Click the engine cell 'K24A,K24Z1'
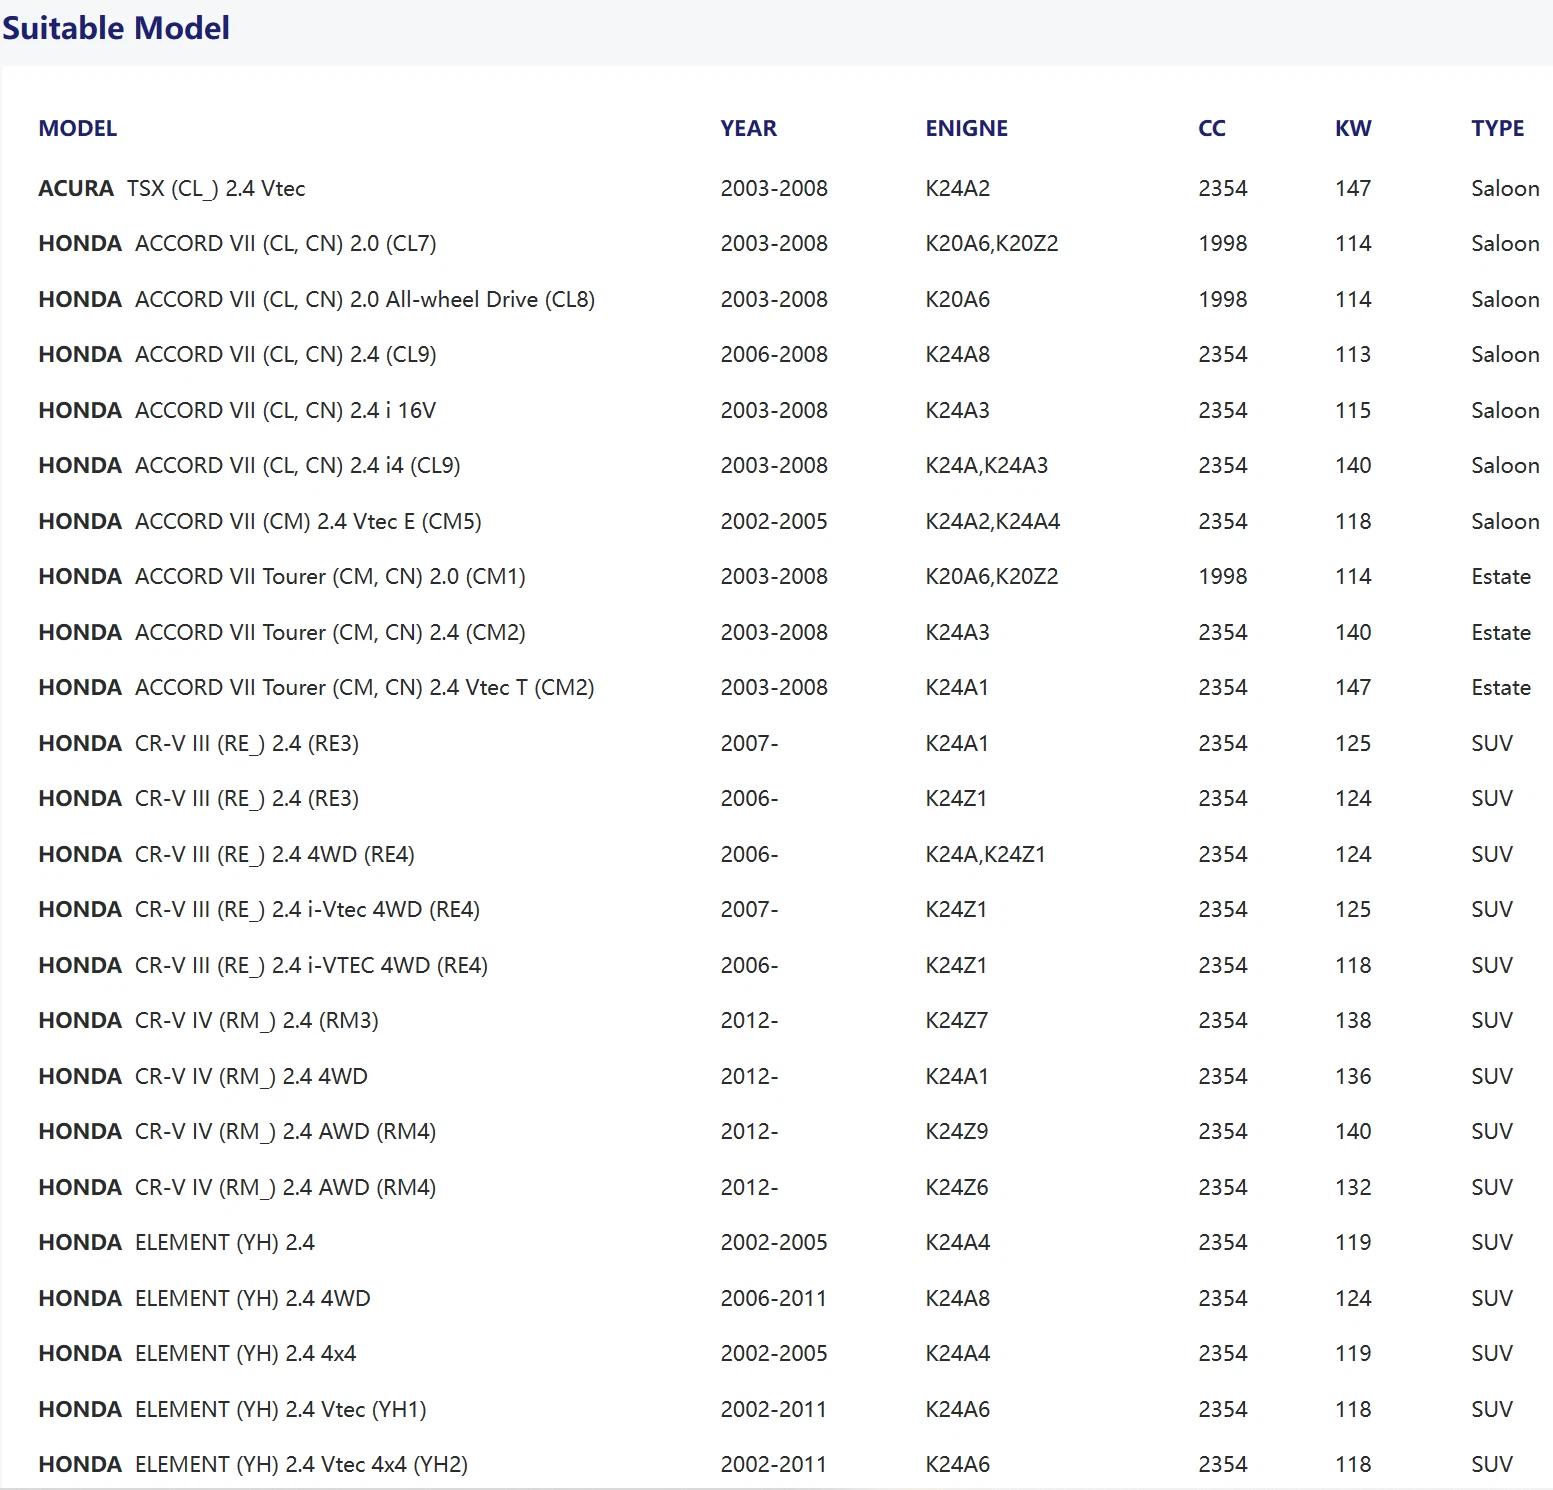This screenshot has height=1490, width=1553. (985, 854)
